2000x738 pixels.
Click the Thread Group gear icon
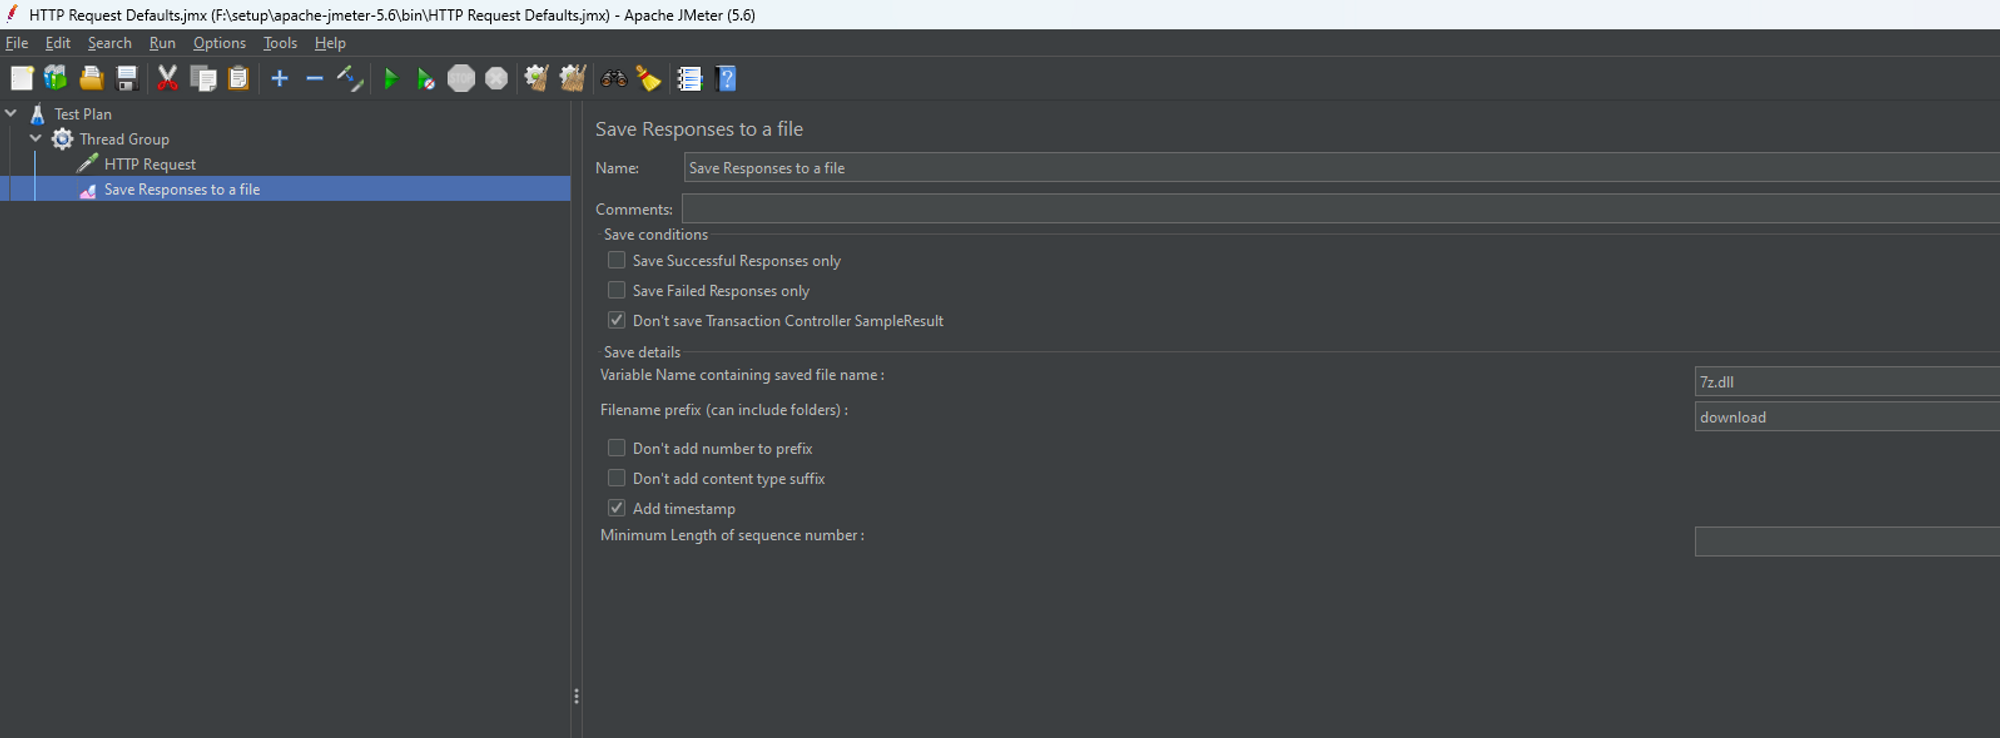pyautogui.click(x=62, y=139)
